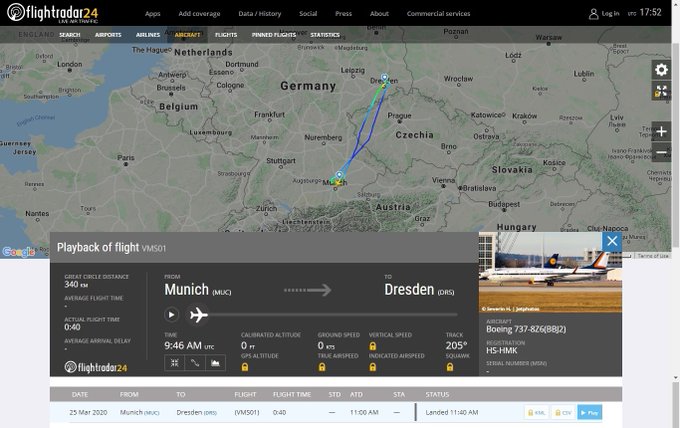Click the Indicated Airspeed lock icon
680x428 pixels.
point(373,367)
